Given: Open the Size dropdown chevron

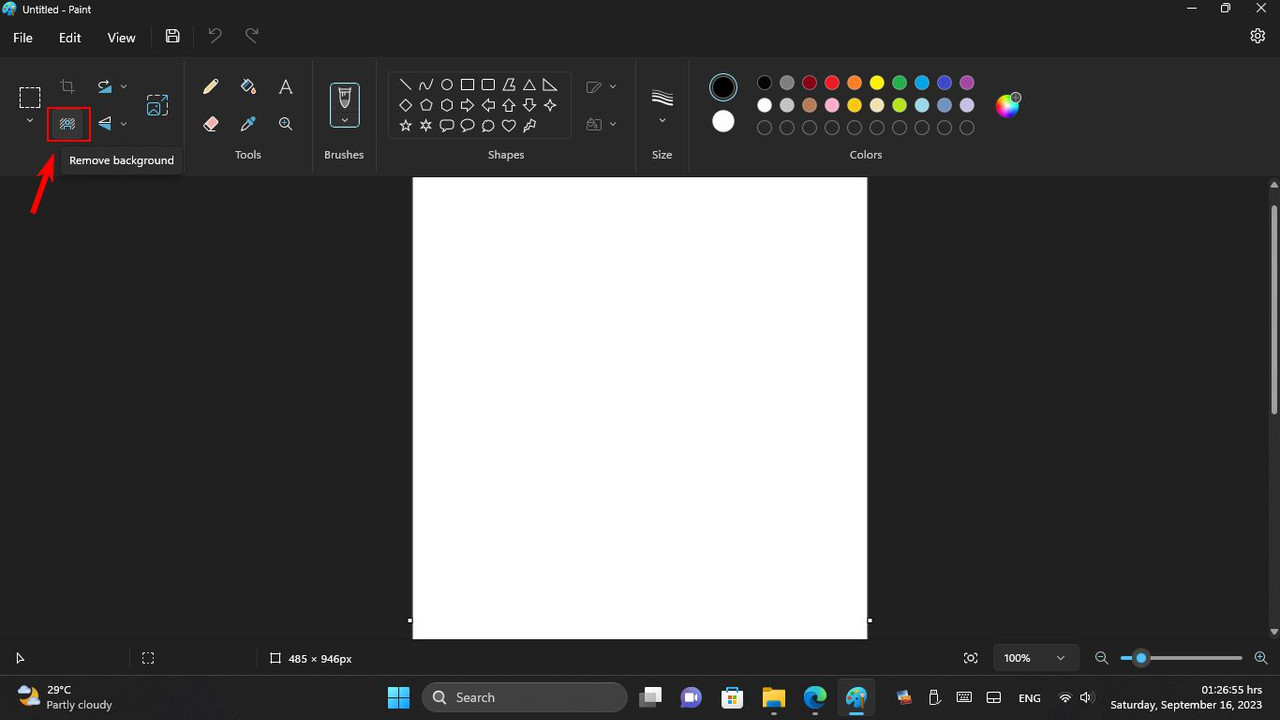Looking at the screenshot, I should pos(662,121).
